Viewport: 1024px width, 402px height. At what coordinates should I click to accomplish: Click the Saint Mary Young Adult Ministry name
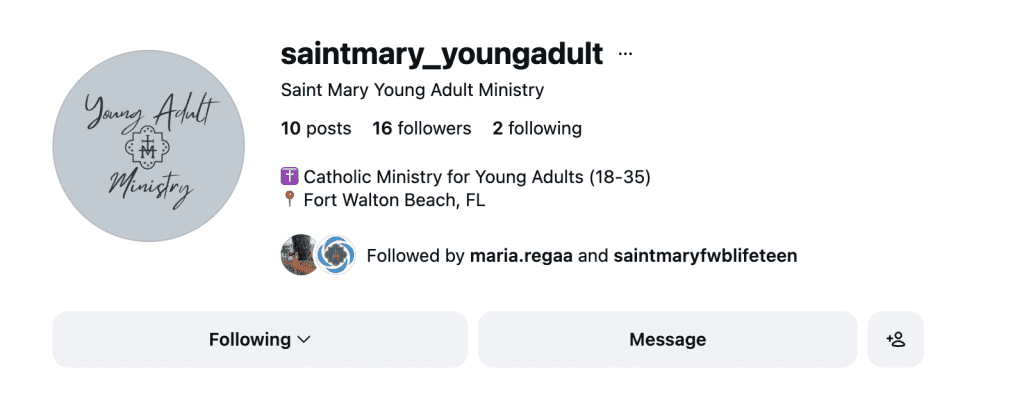click(x=412, y=90)
